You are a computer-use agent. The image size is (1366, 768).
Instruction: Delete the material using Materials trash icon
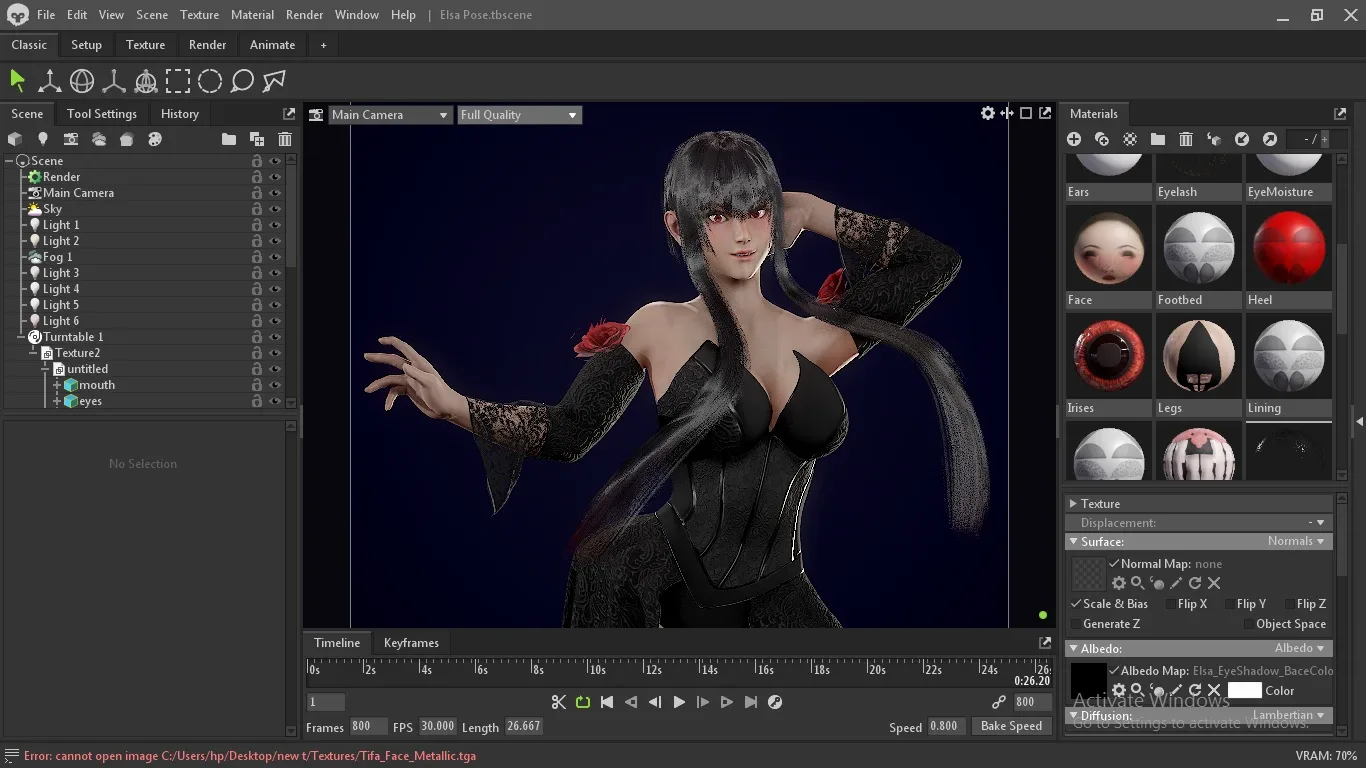[1186, 139]
